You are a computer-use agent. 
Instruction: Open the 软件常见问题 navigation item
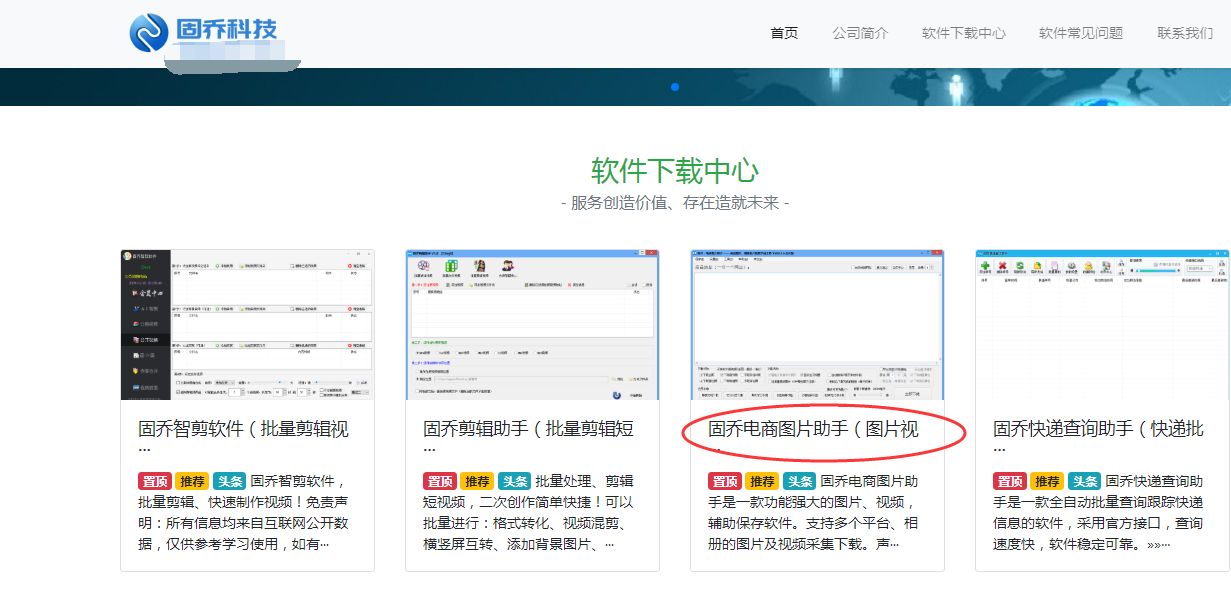[1080, 33]
